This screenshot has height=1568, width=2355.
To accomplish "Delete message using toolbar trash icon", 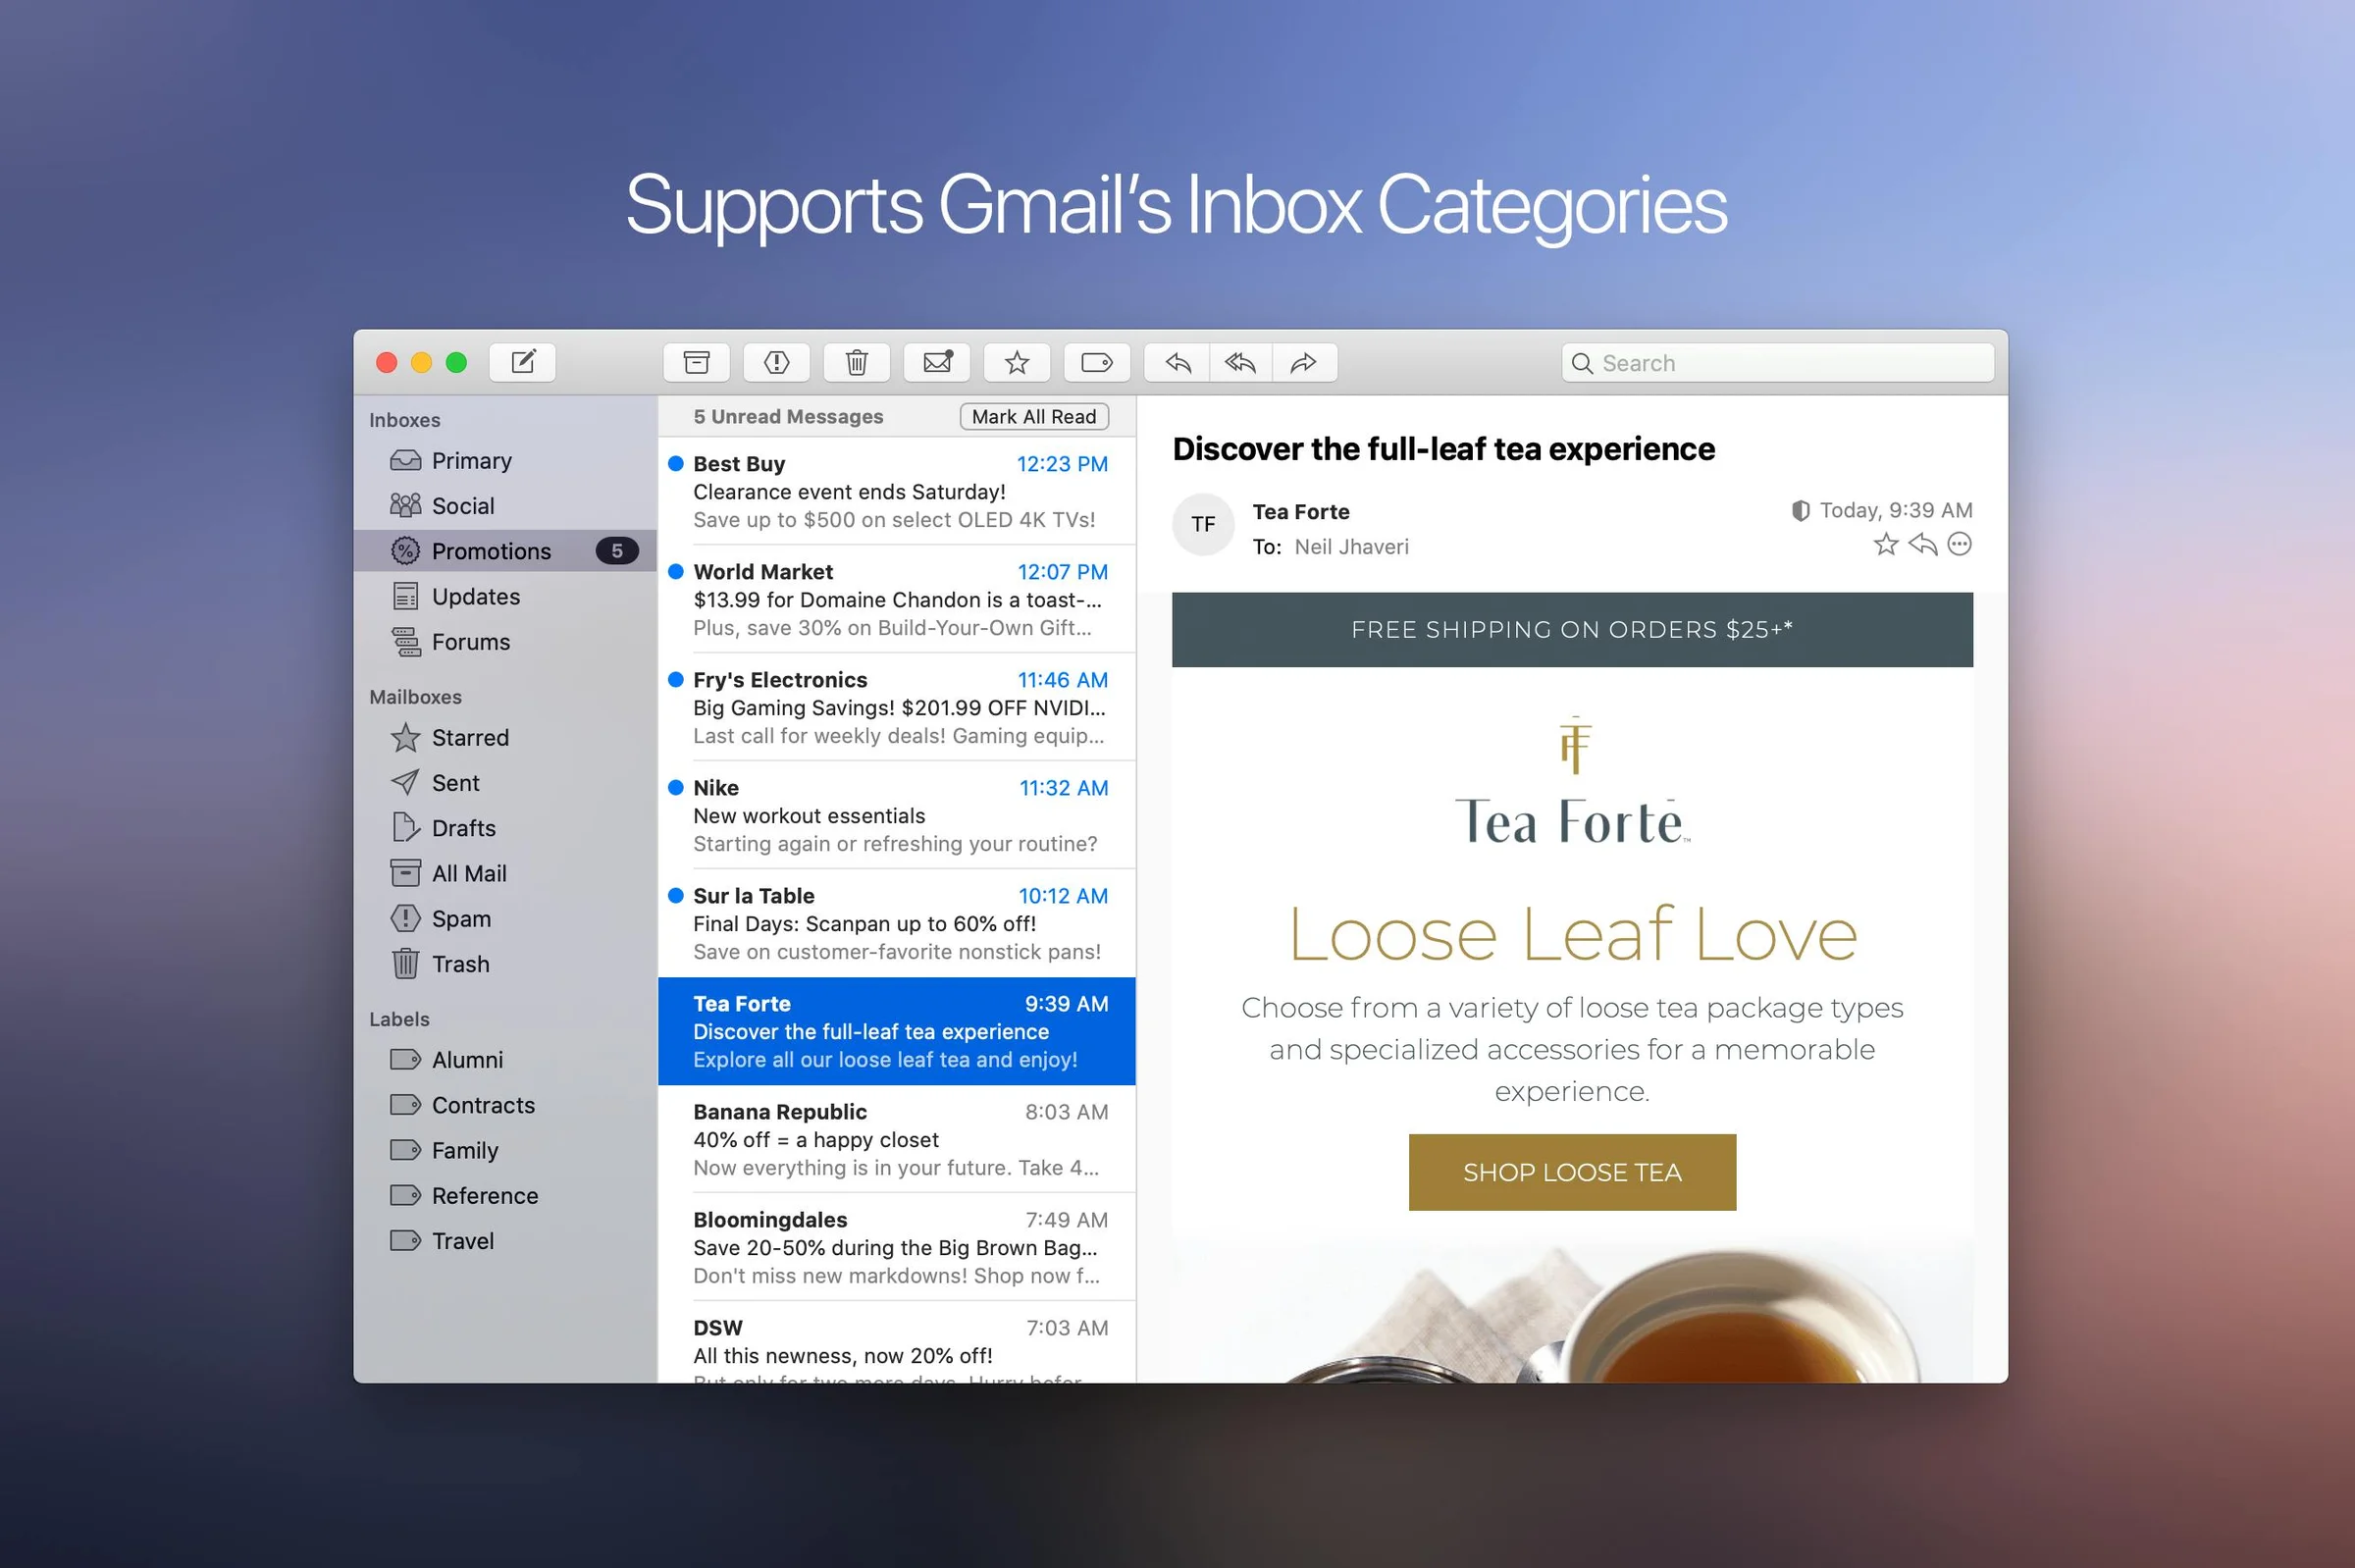I will pos(856,362).
